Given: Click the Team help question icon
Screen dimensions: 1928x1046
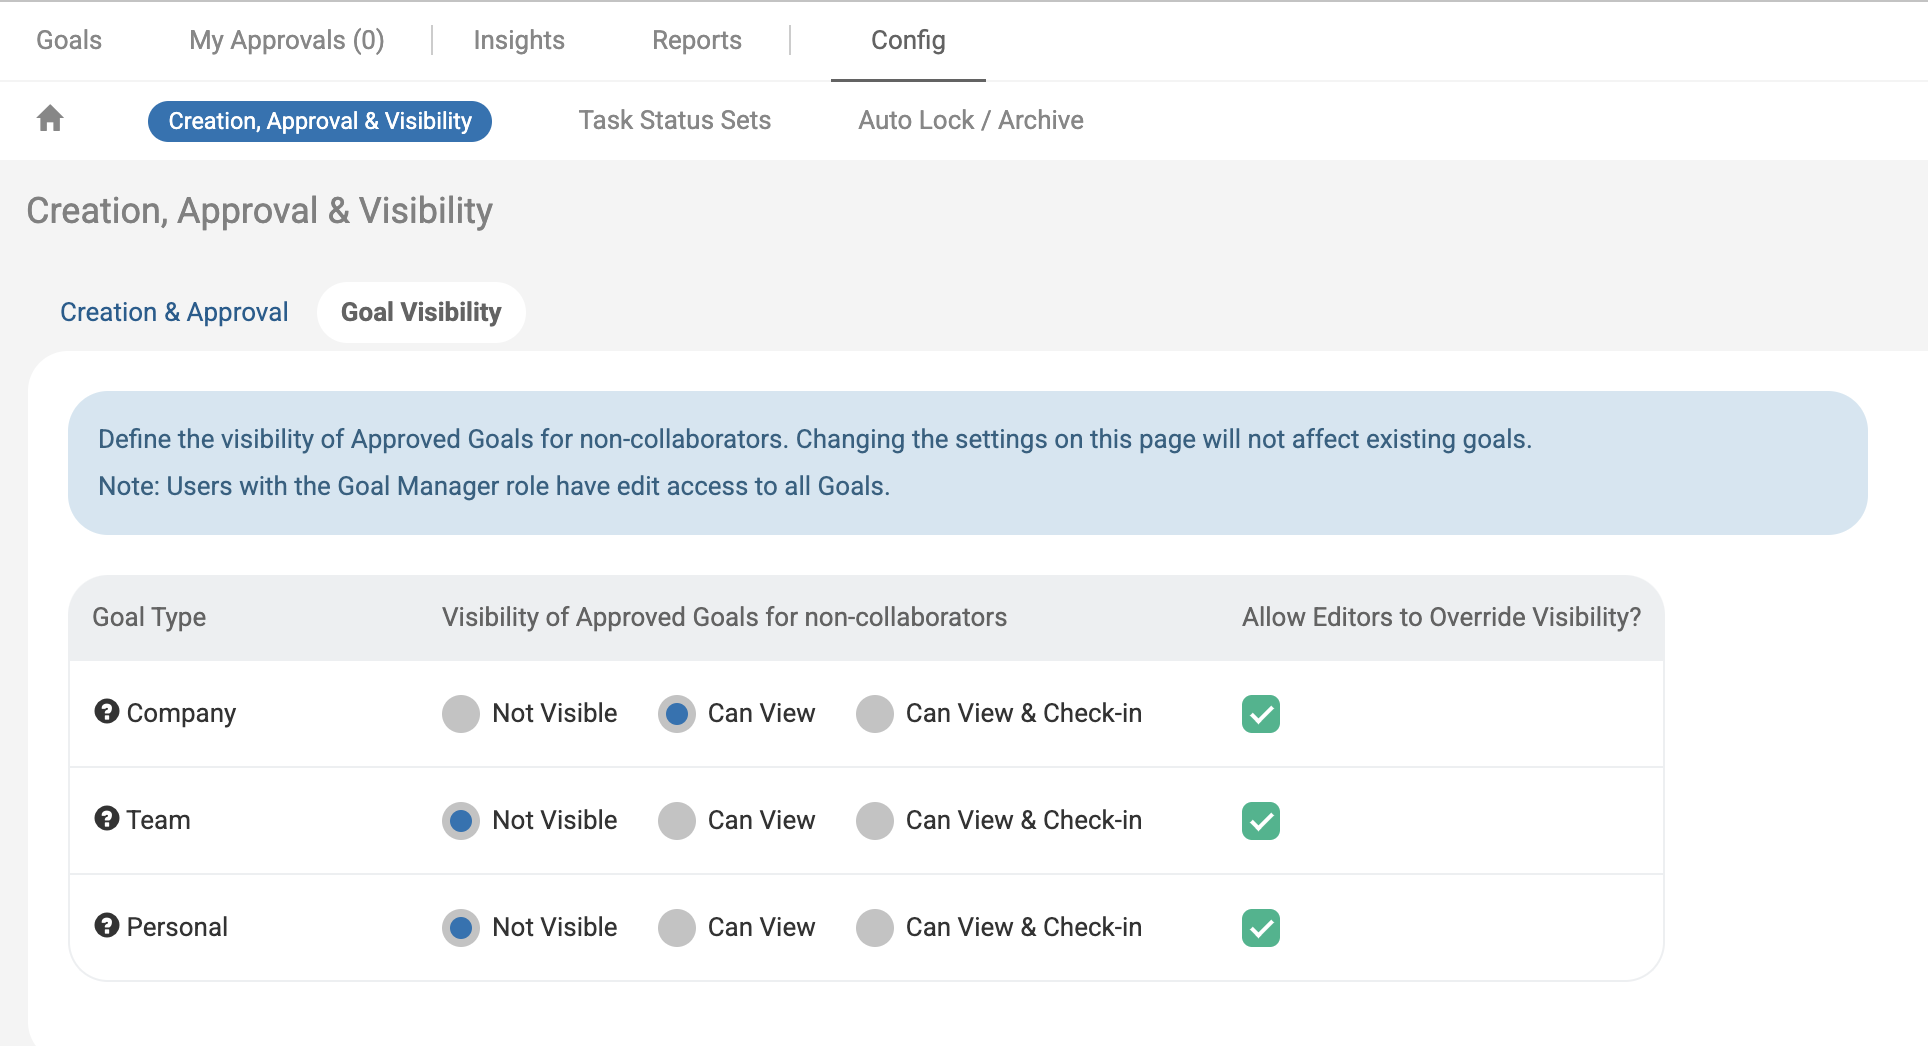Looking at the screenshot, I should (107, 818).
